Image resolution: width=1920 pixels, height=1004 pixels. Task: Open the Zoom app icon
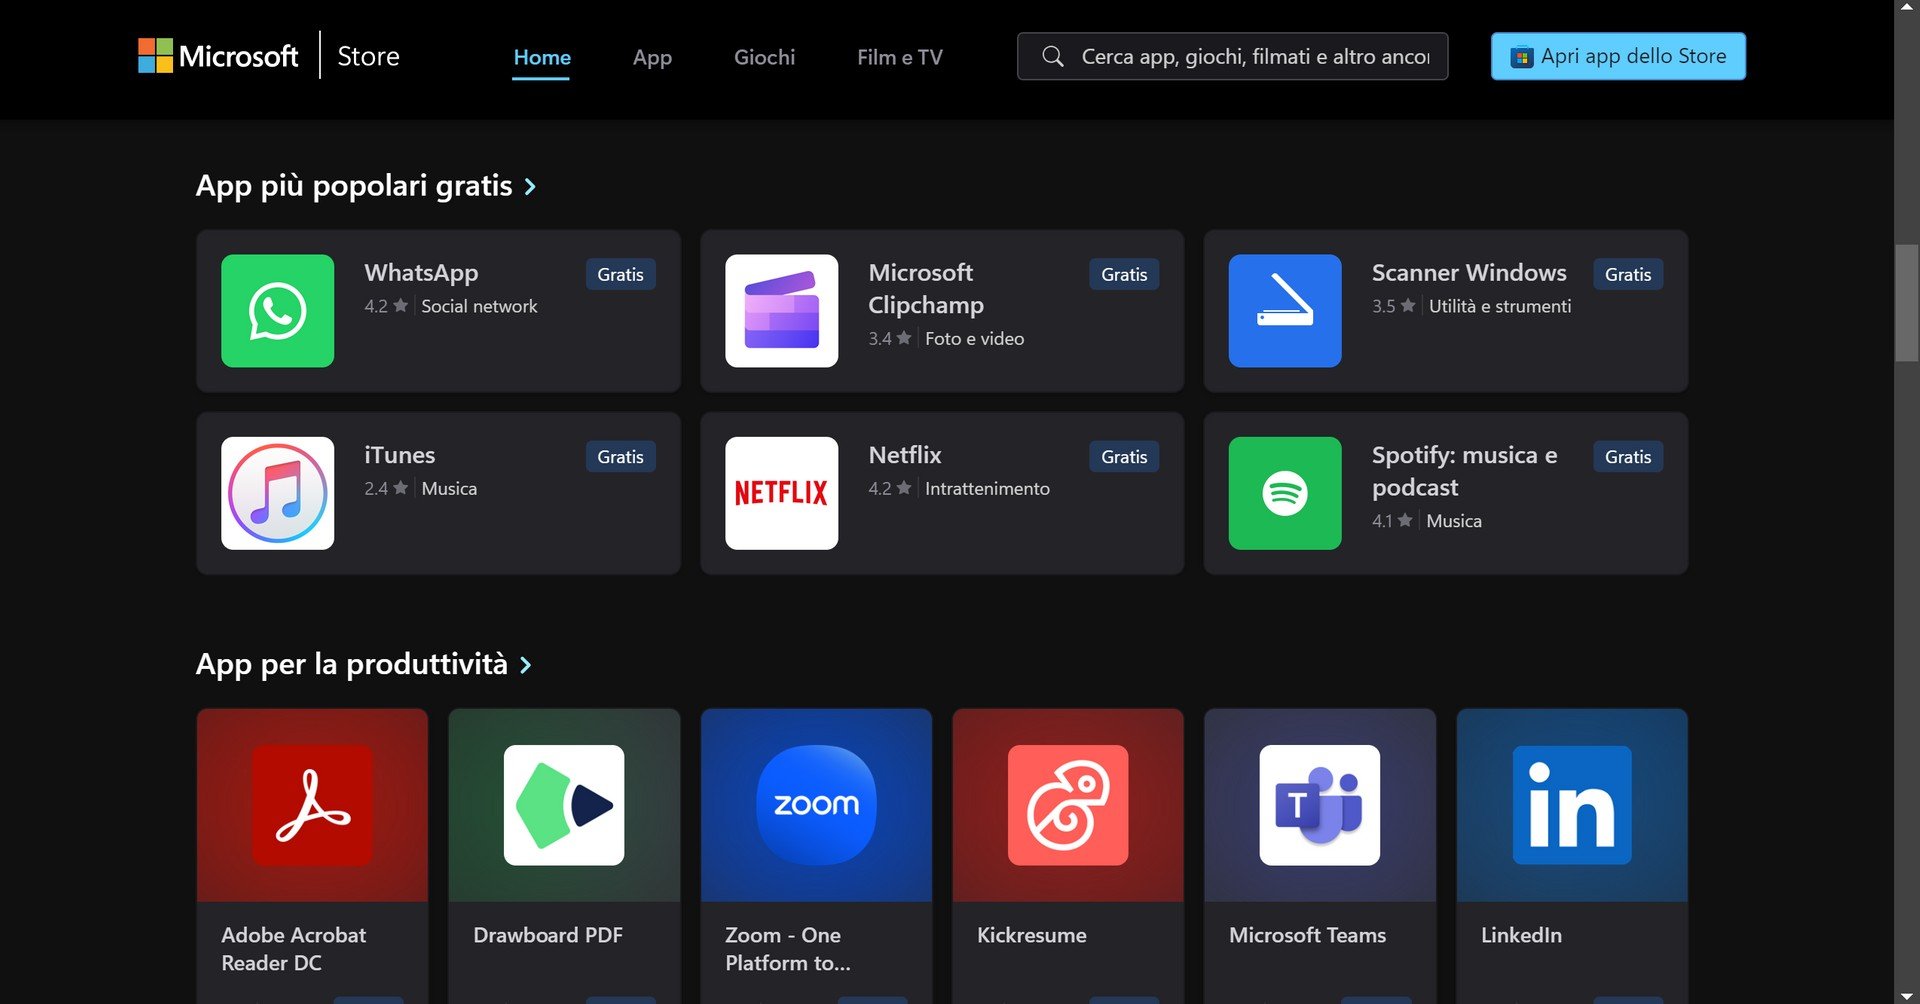(x=816, y=804)
